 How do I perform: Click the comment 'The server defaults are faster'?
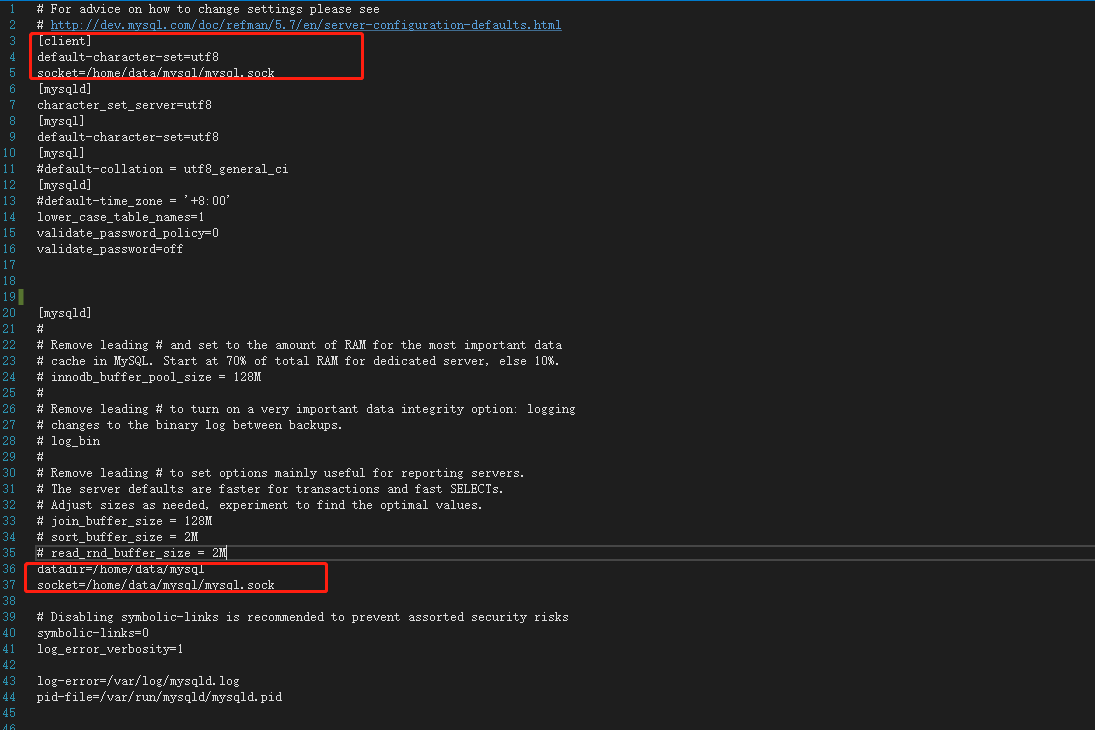[x=270, y=490]
